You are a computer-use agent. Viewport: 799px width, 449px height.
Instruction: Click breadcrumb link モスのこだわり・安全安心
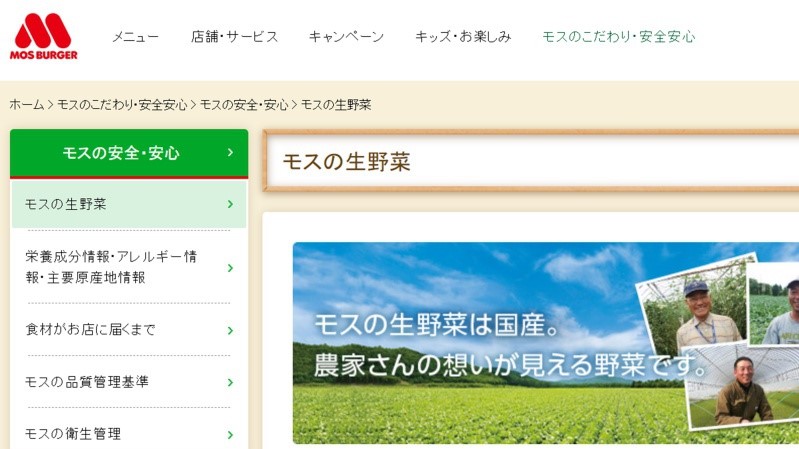pyautogui.click(x=122, y=104)
